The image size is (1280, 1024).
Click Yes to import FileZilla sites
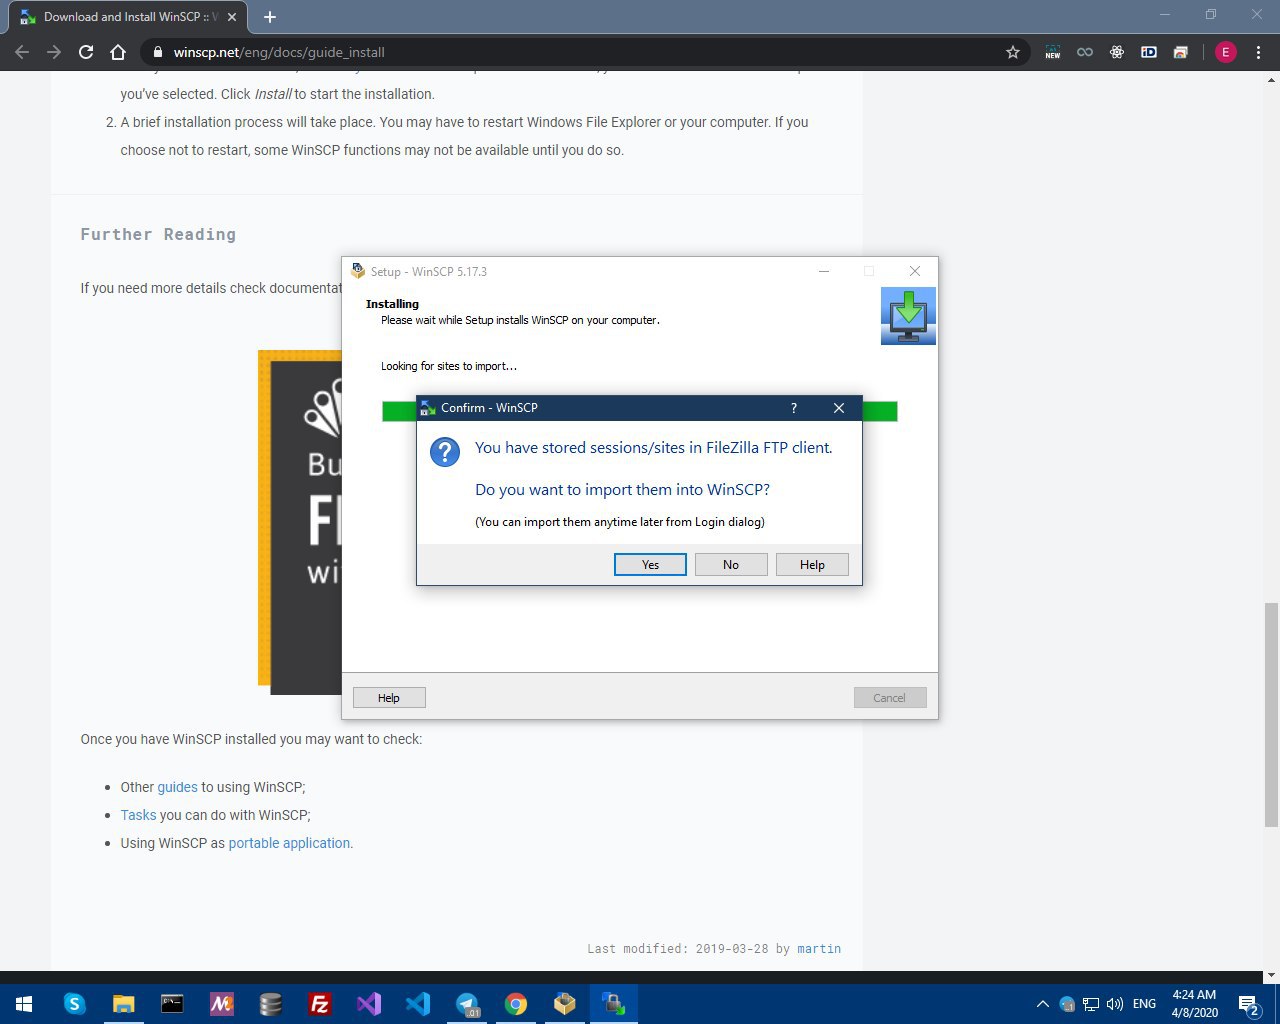pos(650,565)
